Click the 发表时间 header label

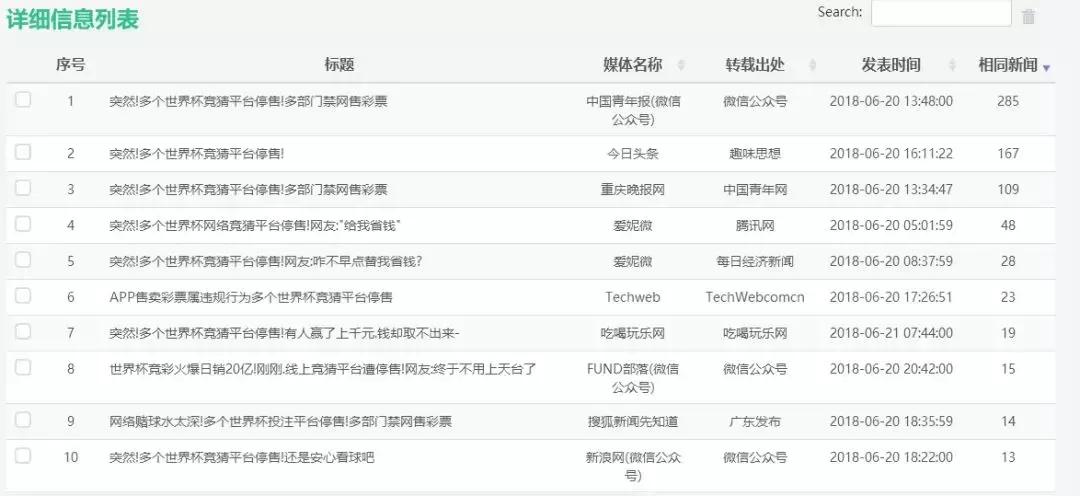click(x=891, y=65)
